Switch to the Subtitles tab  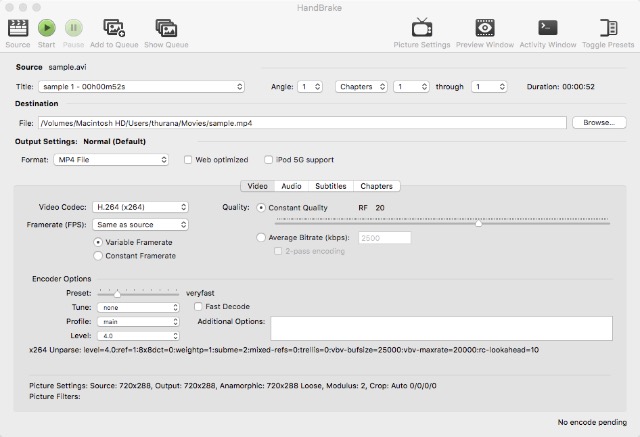(x=330, y=186)
